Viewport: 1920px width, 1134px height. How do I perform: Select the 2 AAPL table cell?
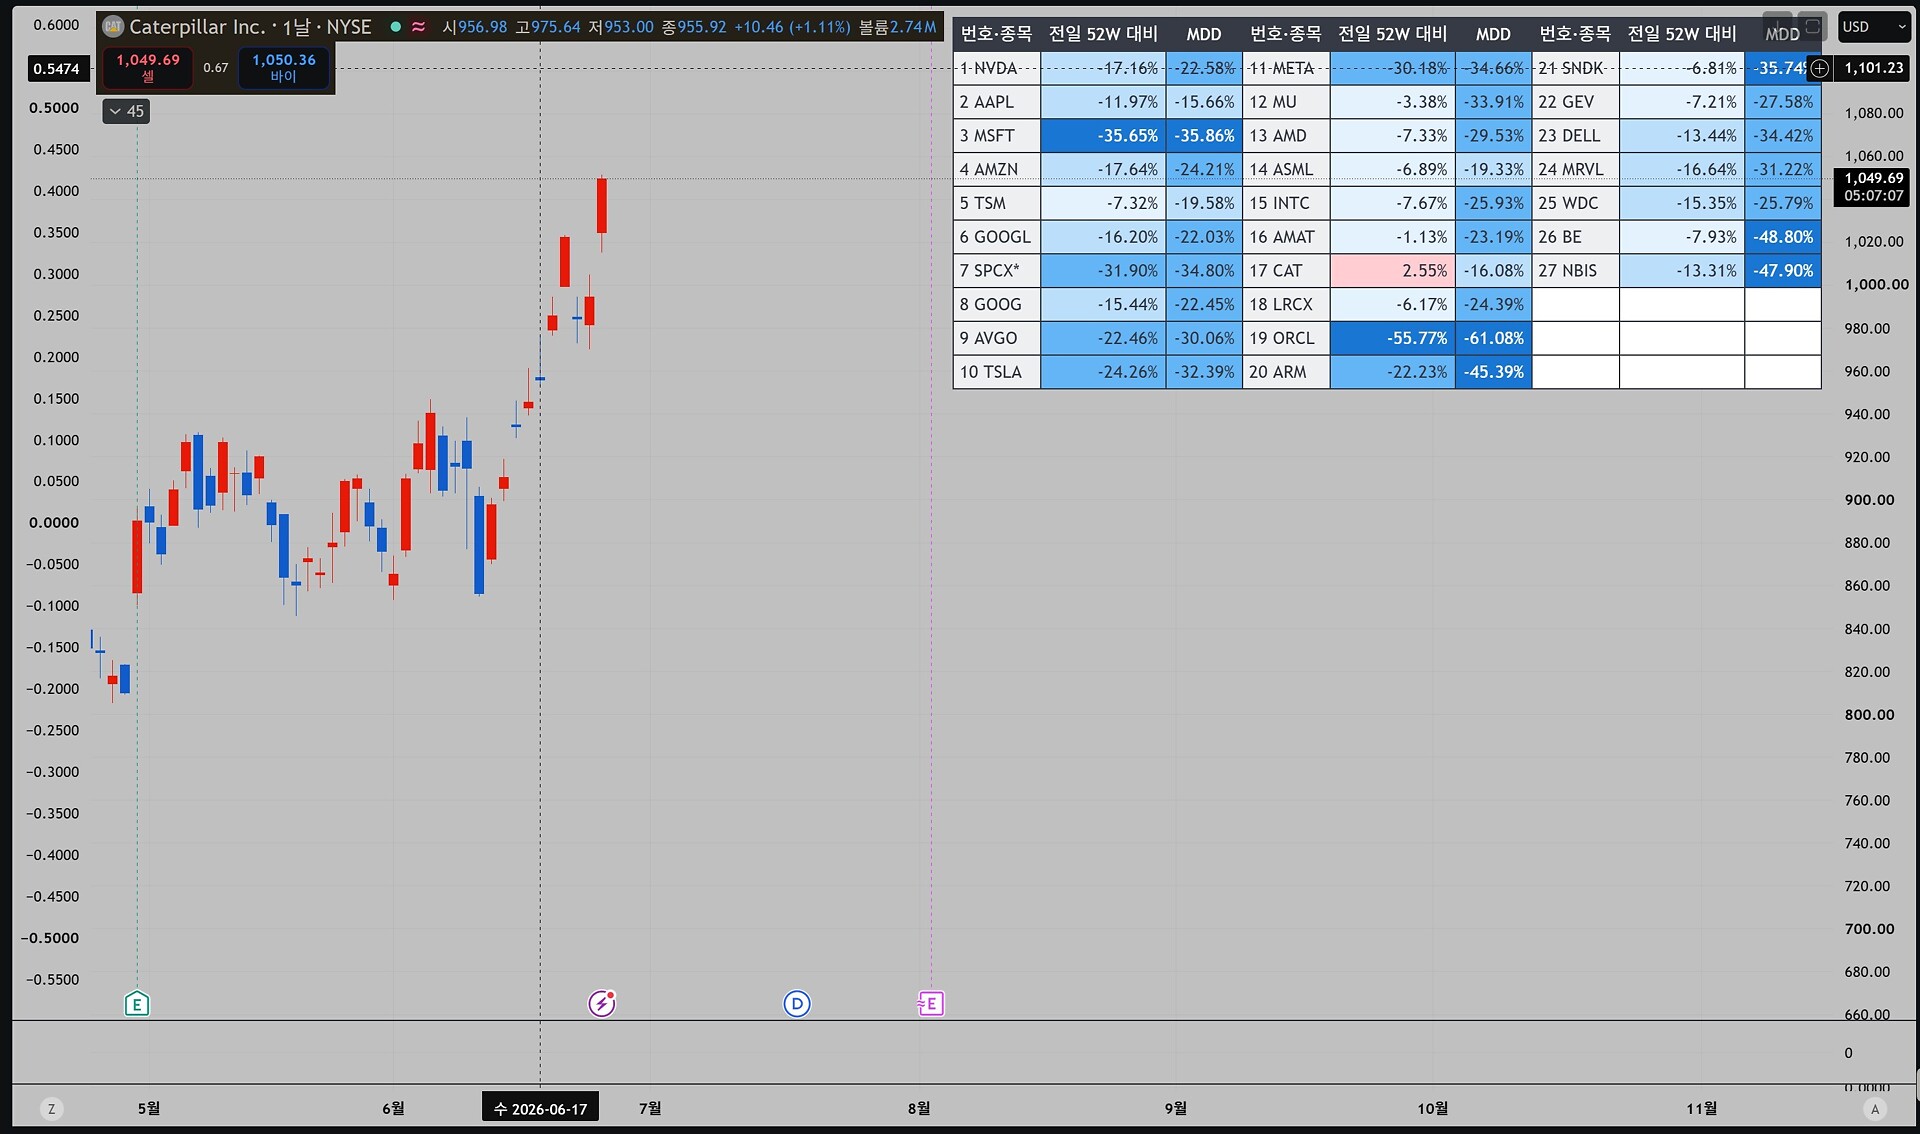(x=997, y=102)
